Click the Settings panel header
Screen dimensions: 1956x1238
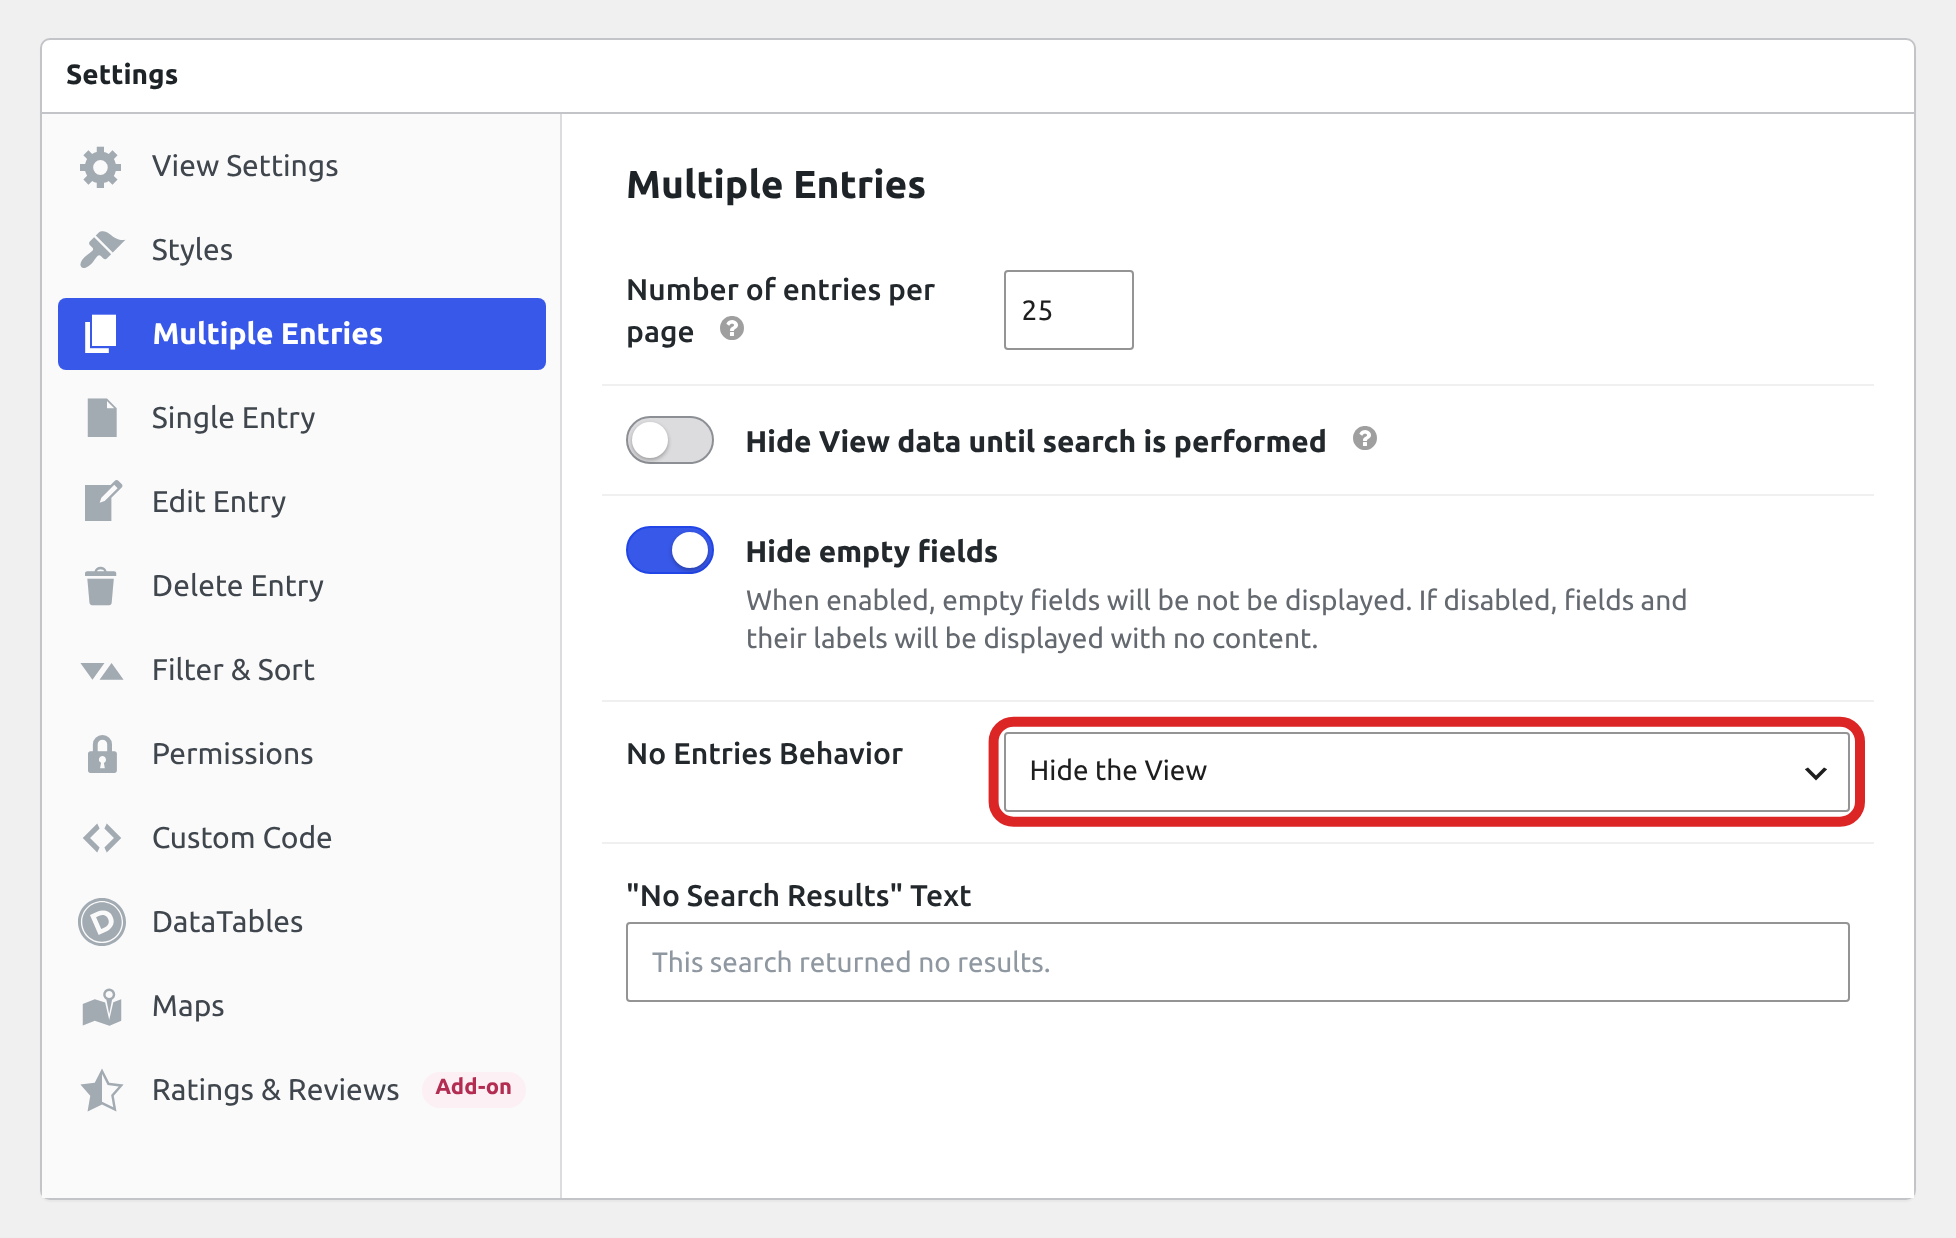pyautogui.click(x=978, y=76)
